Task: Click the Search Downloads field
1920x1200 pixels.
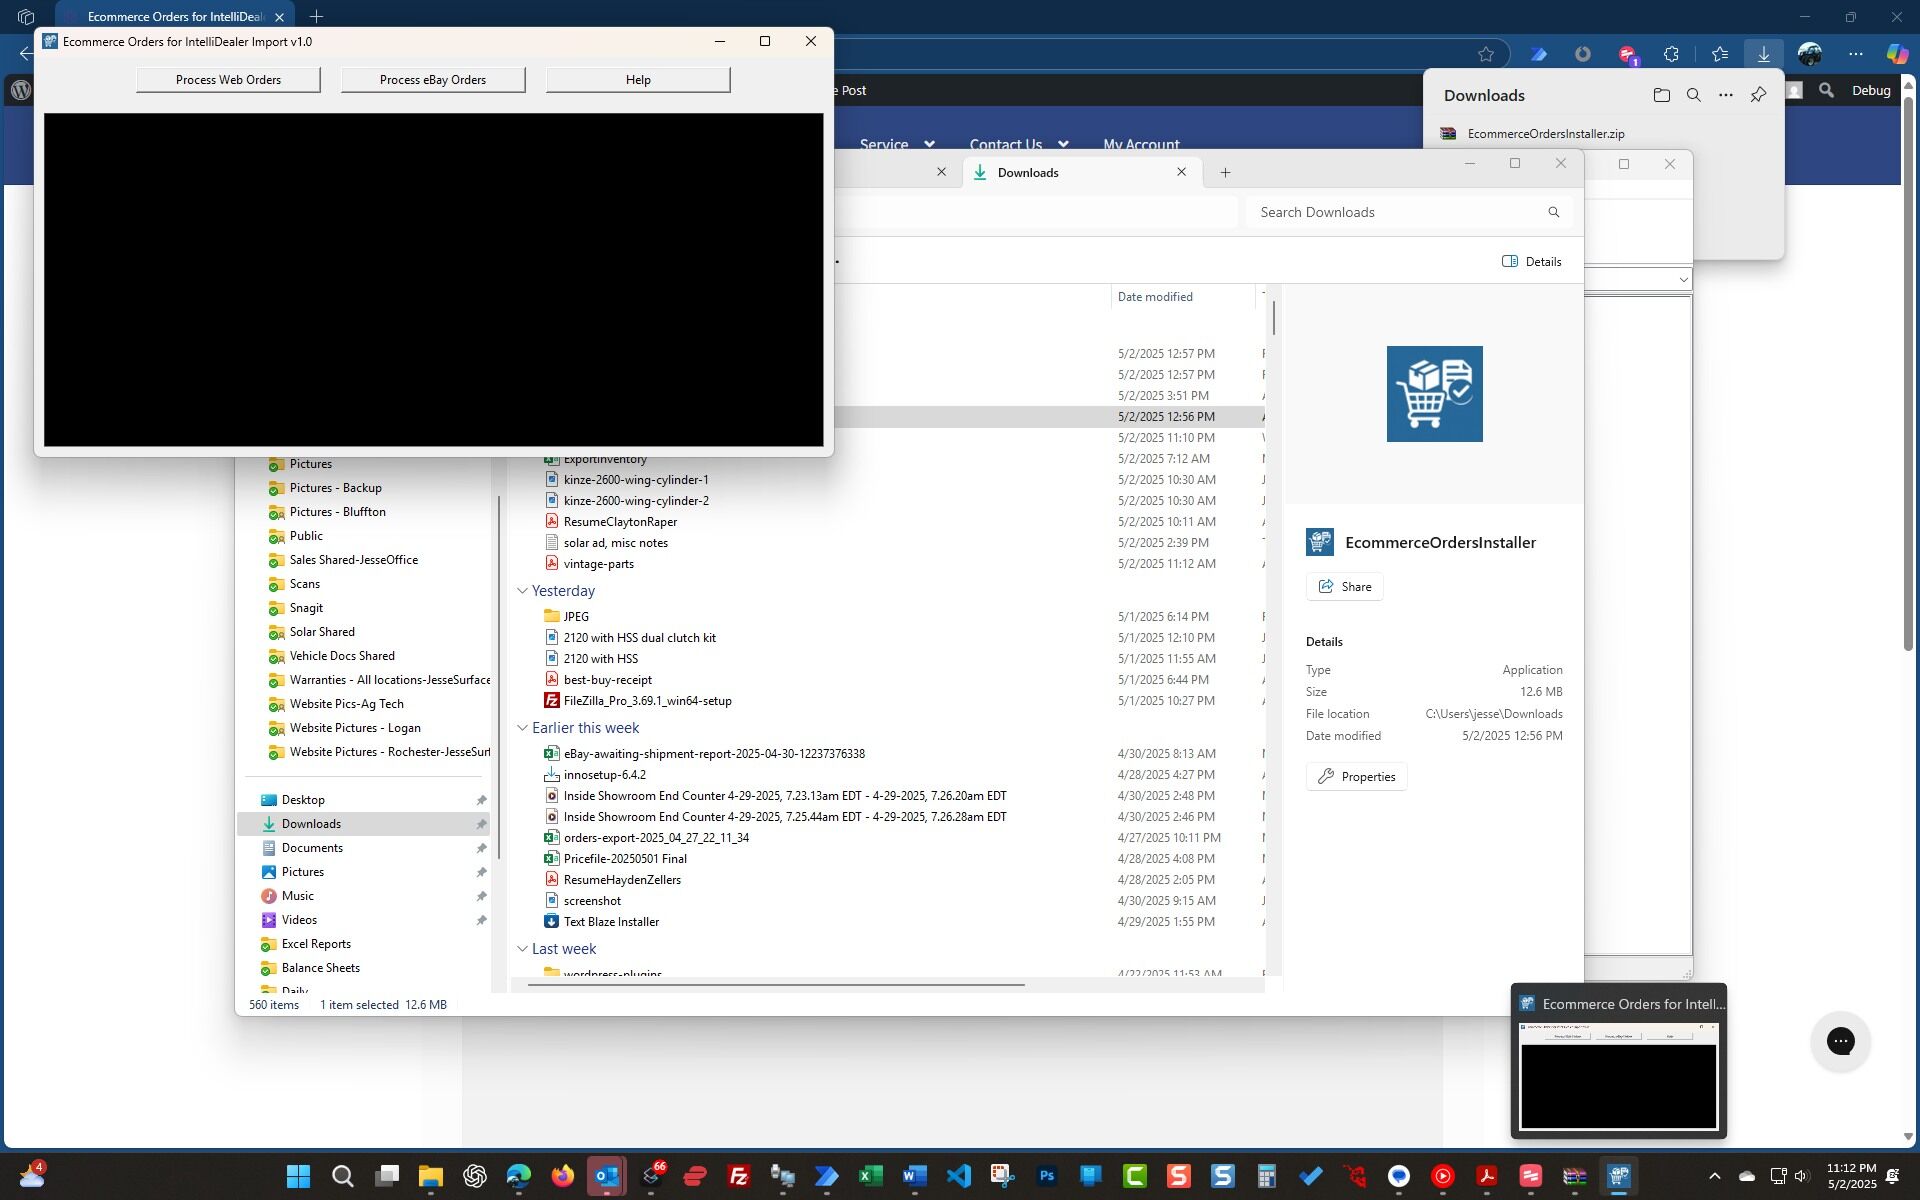Action: [x=1395, y=212]
